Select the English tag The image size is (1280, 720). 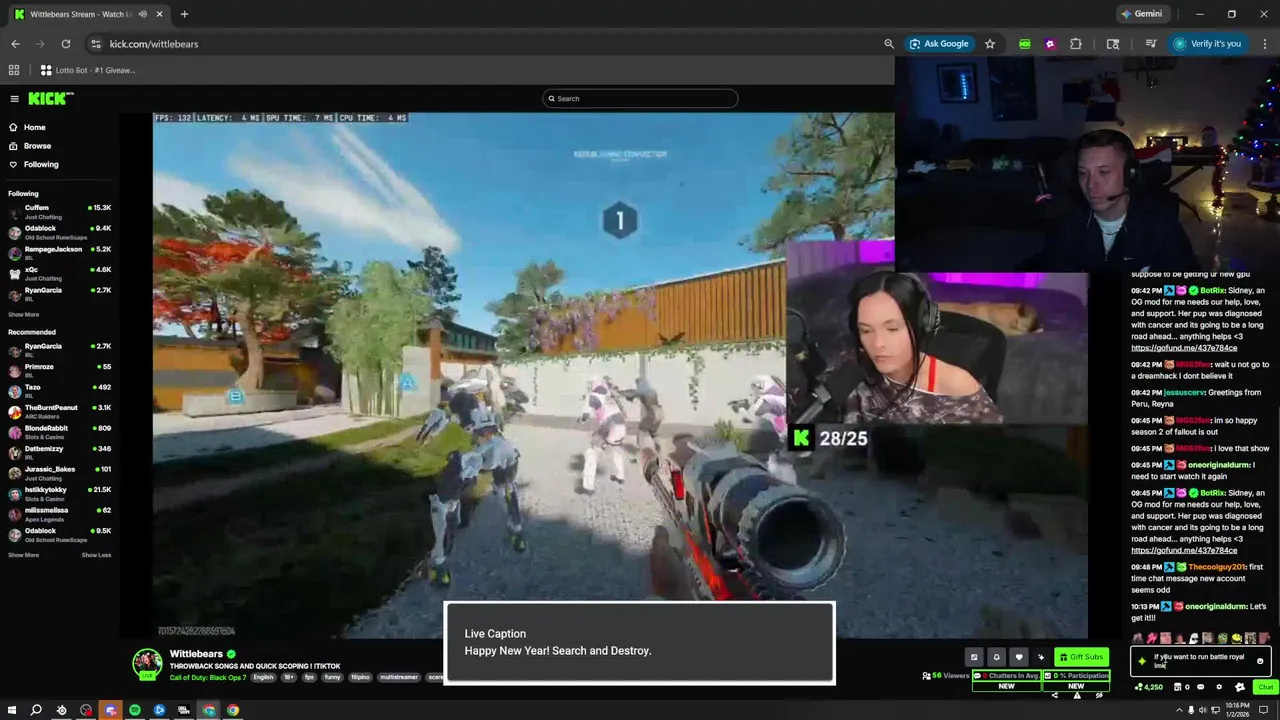pos(263,677)
